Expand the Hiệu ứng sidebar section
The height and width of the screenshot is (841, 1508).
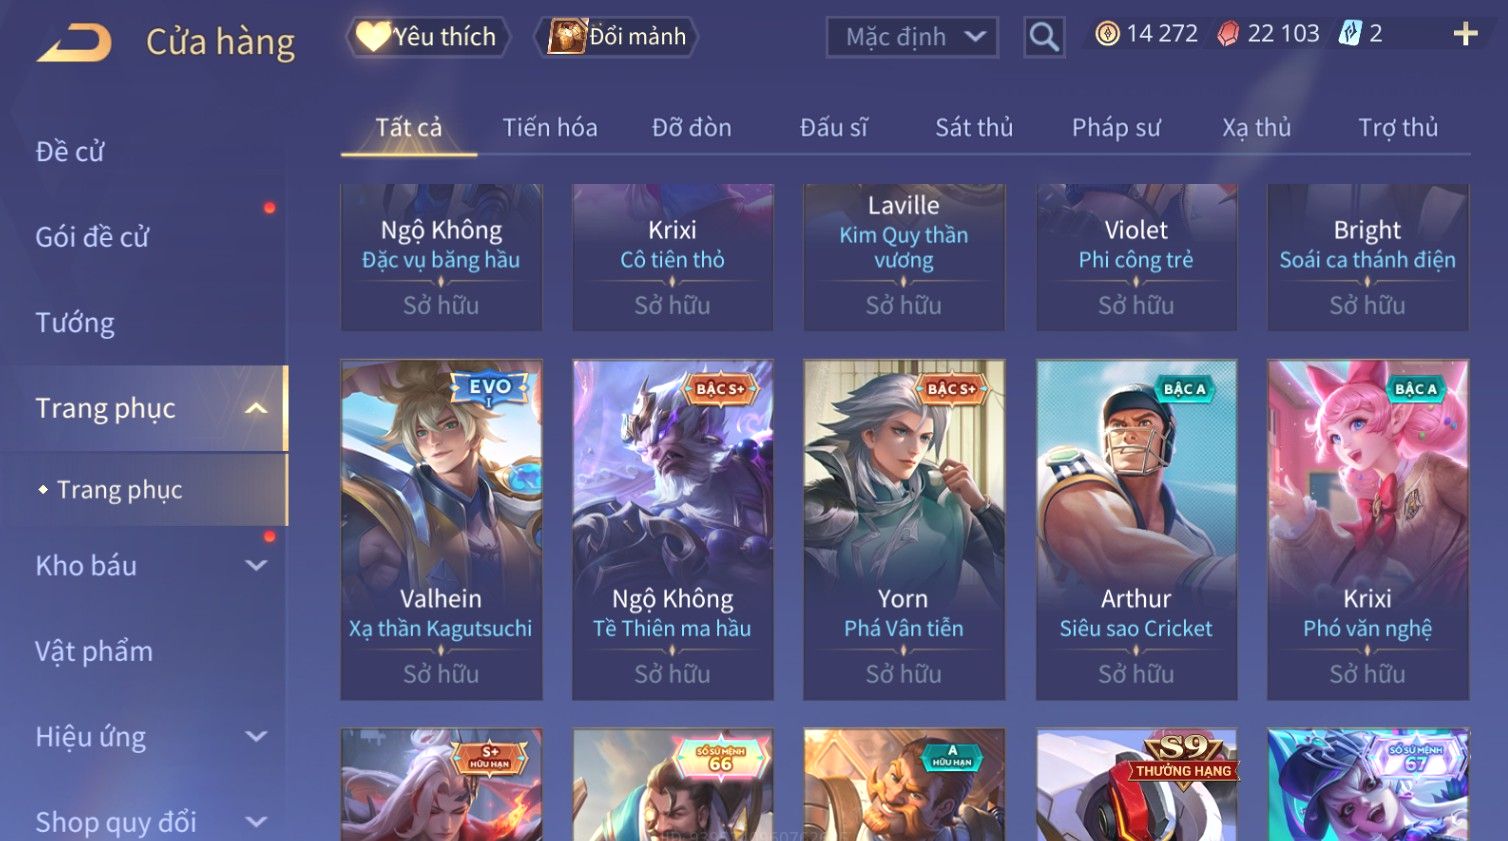(x=256, y=737)
